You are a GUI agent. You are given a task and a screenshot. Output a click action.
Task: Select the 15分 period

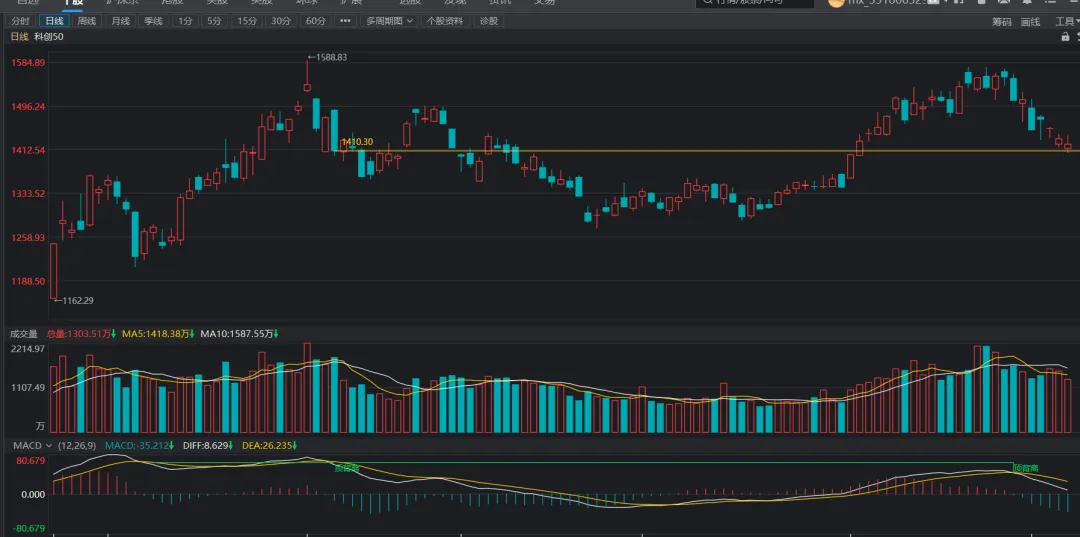pyautogui.click(x=247, y=21)
